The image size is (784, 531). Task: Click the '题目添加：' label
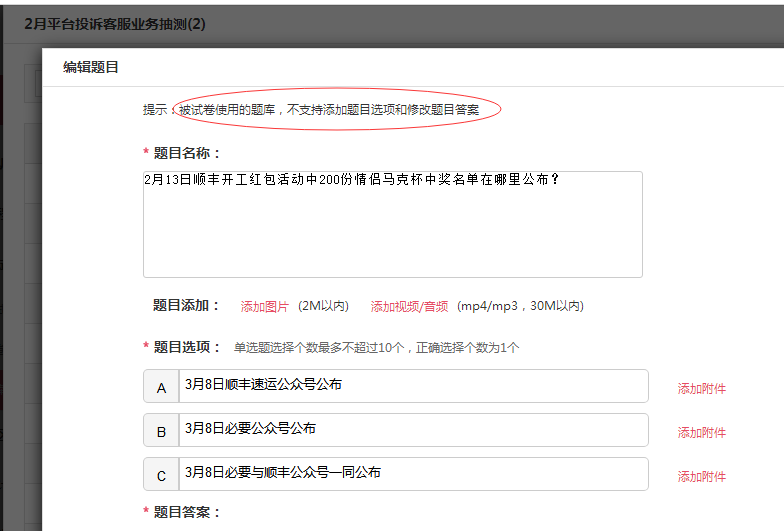tap(186, 305)
